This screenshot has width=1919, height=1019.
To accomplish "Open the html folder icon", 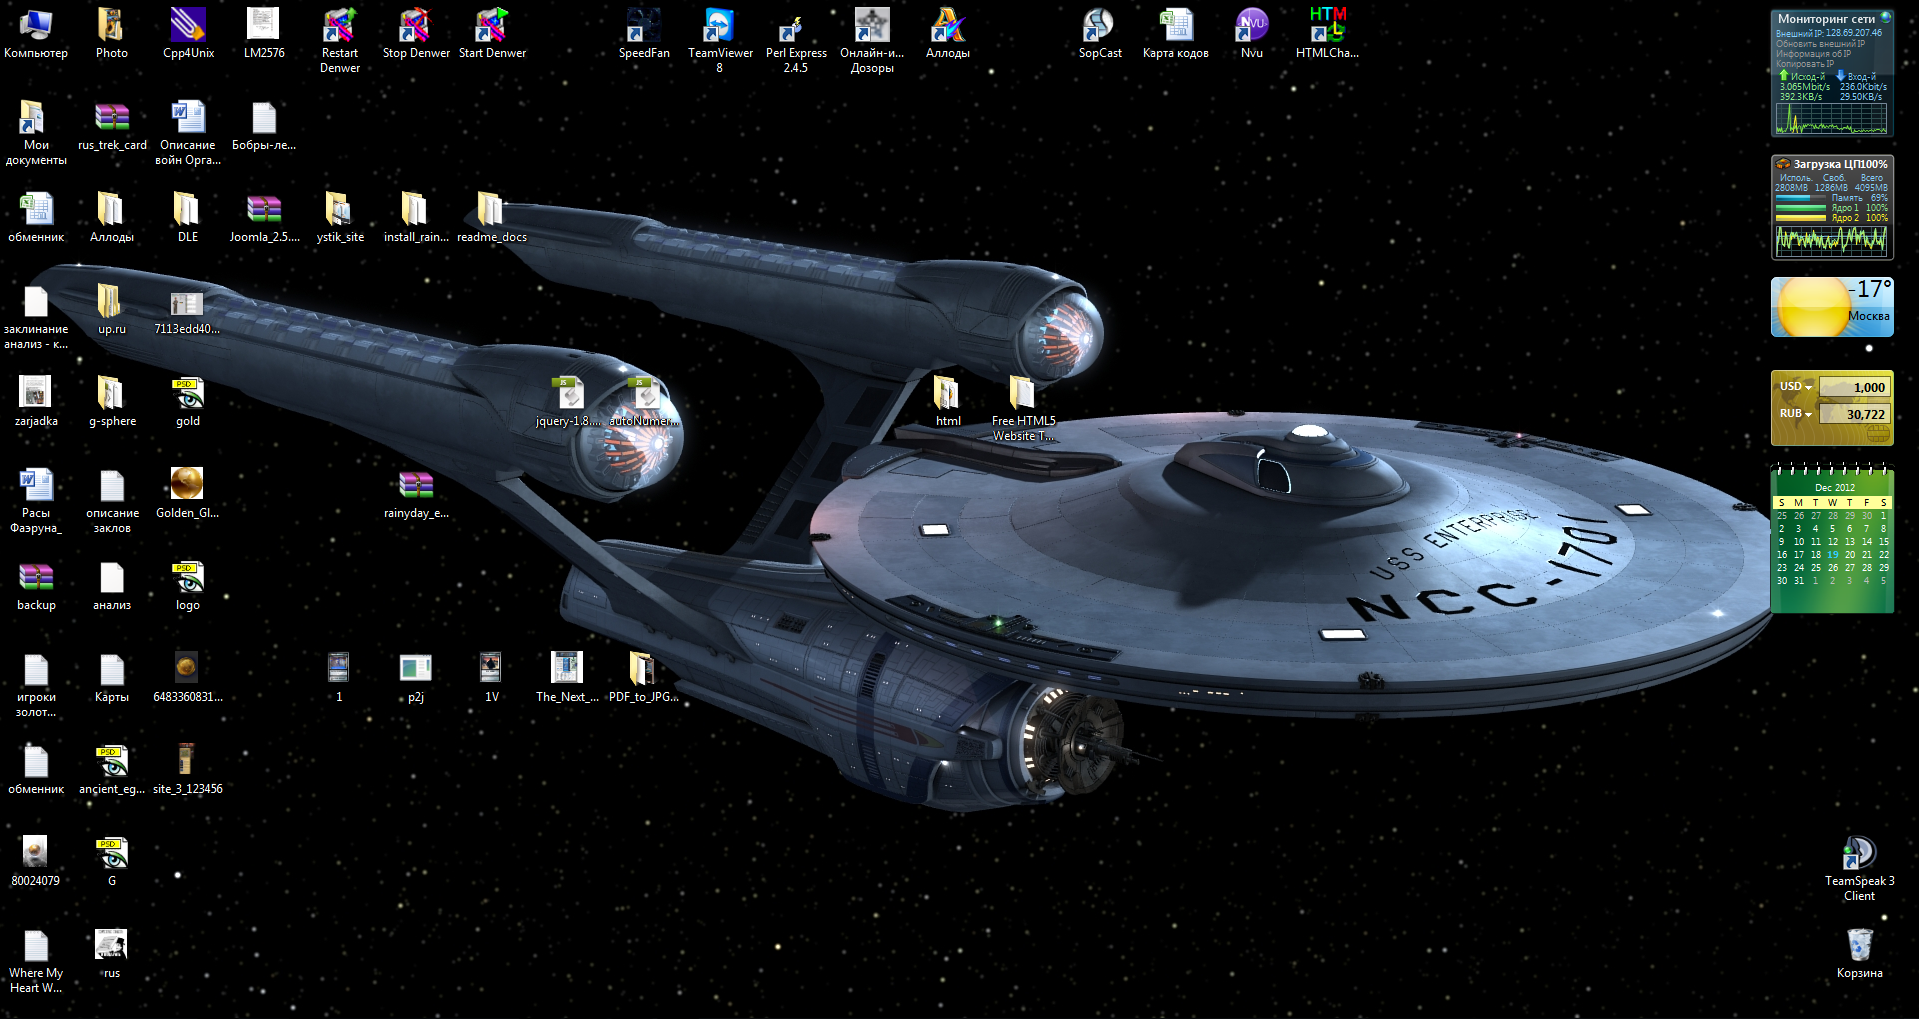I will pos(948,401).
